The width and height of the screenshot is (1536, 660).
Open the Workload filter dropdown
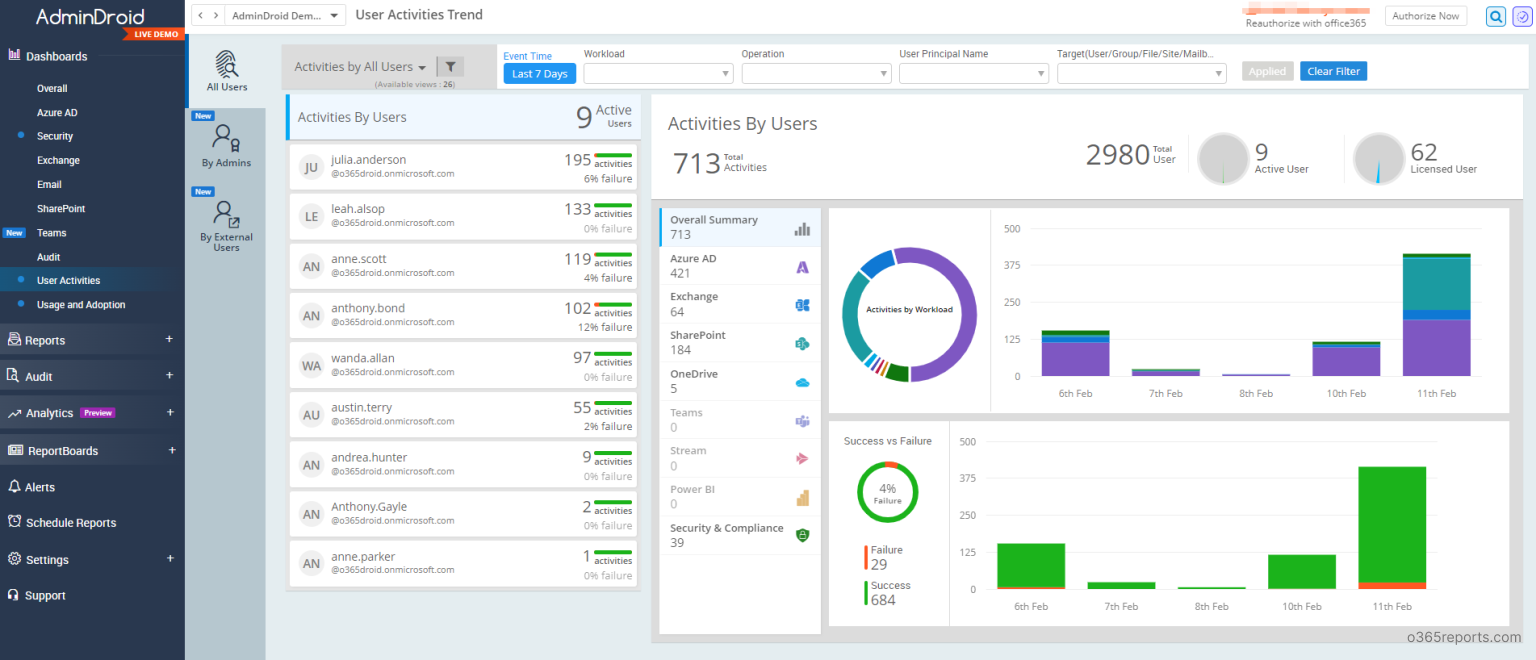pyautogui.click(x=658, y=73)
